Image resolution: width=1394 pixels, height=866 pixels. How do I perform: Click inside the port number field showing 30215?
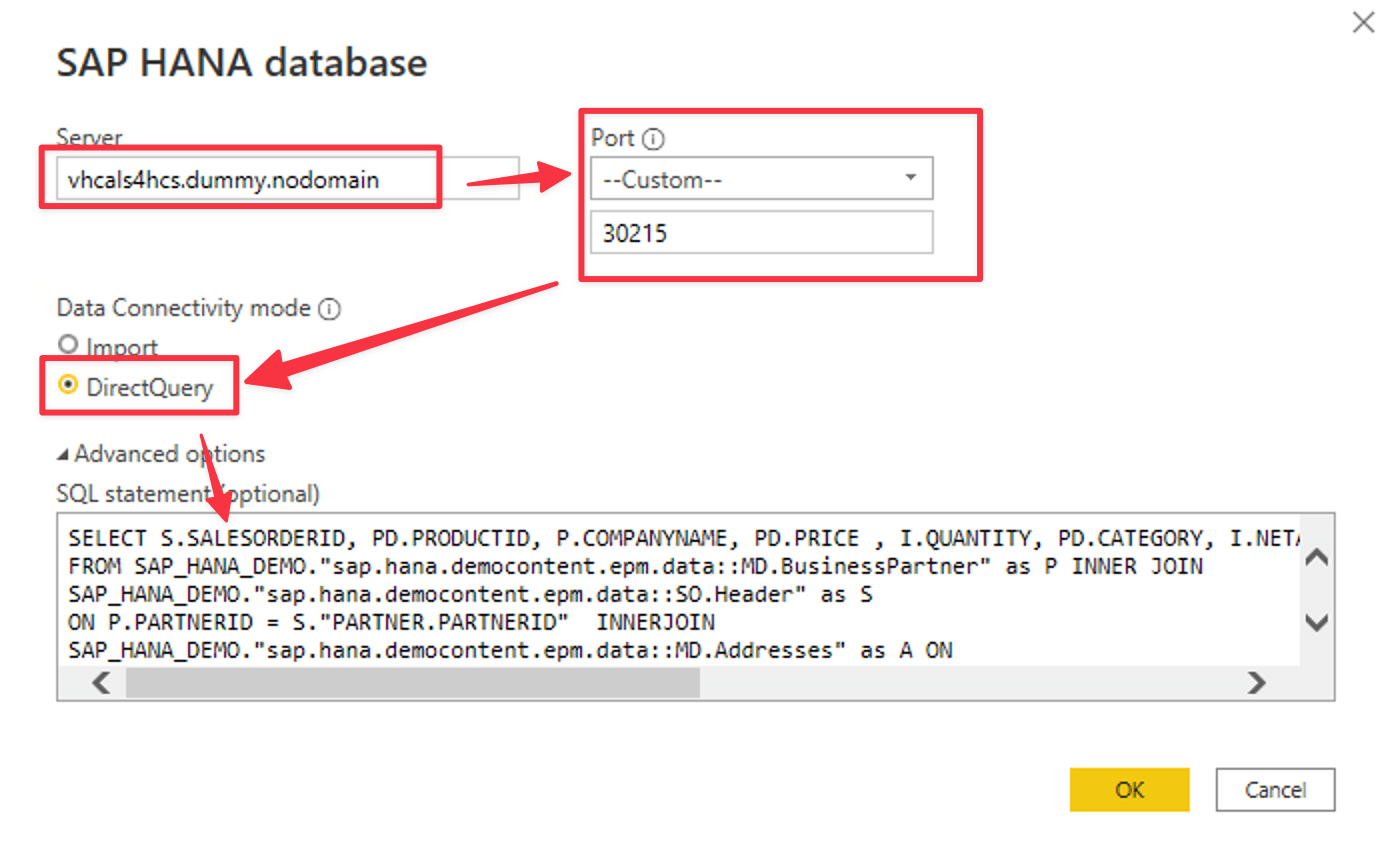[762, 232]
